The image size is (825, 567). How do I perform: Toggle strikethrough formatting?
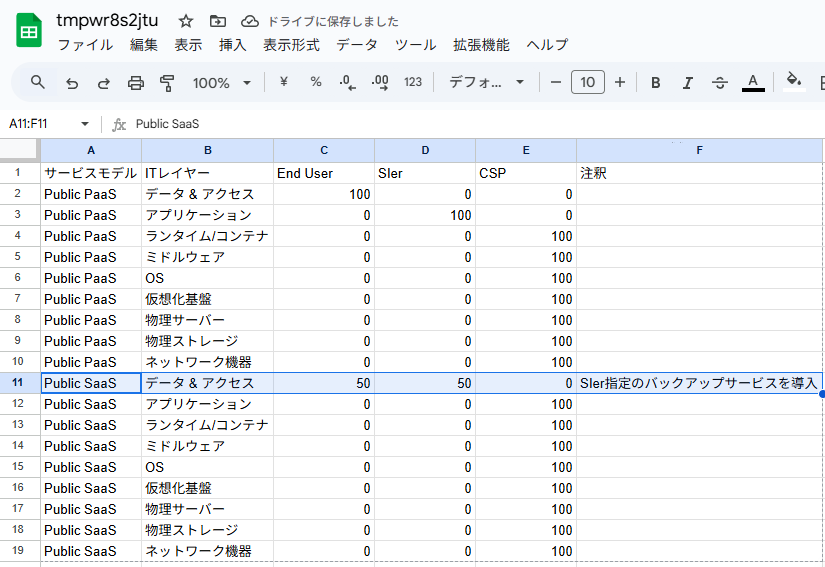(x=720, y=83)
